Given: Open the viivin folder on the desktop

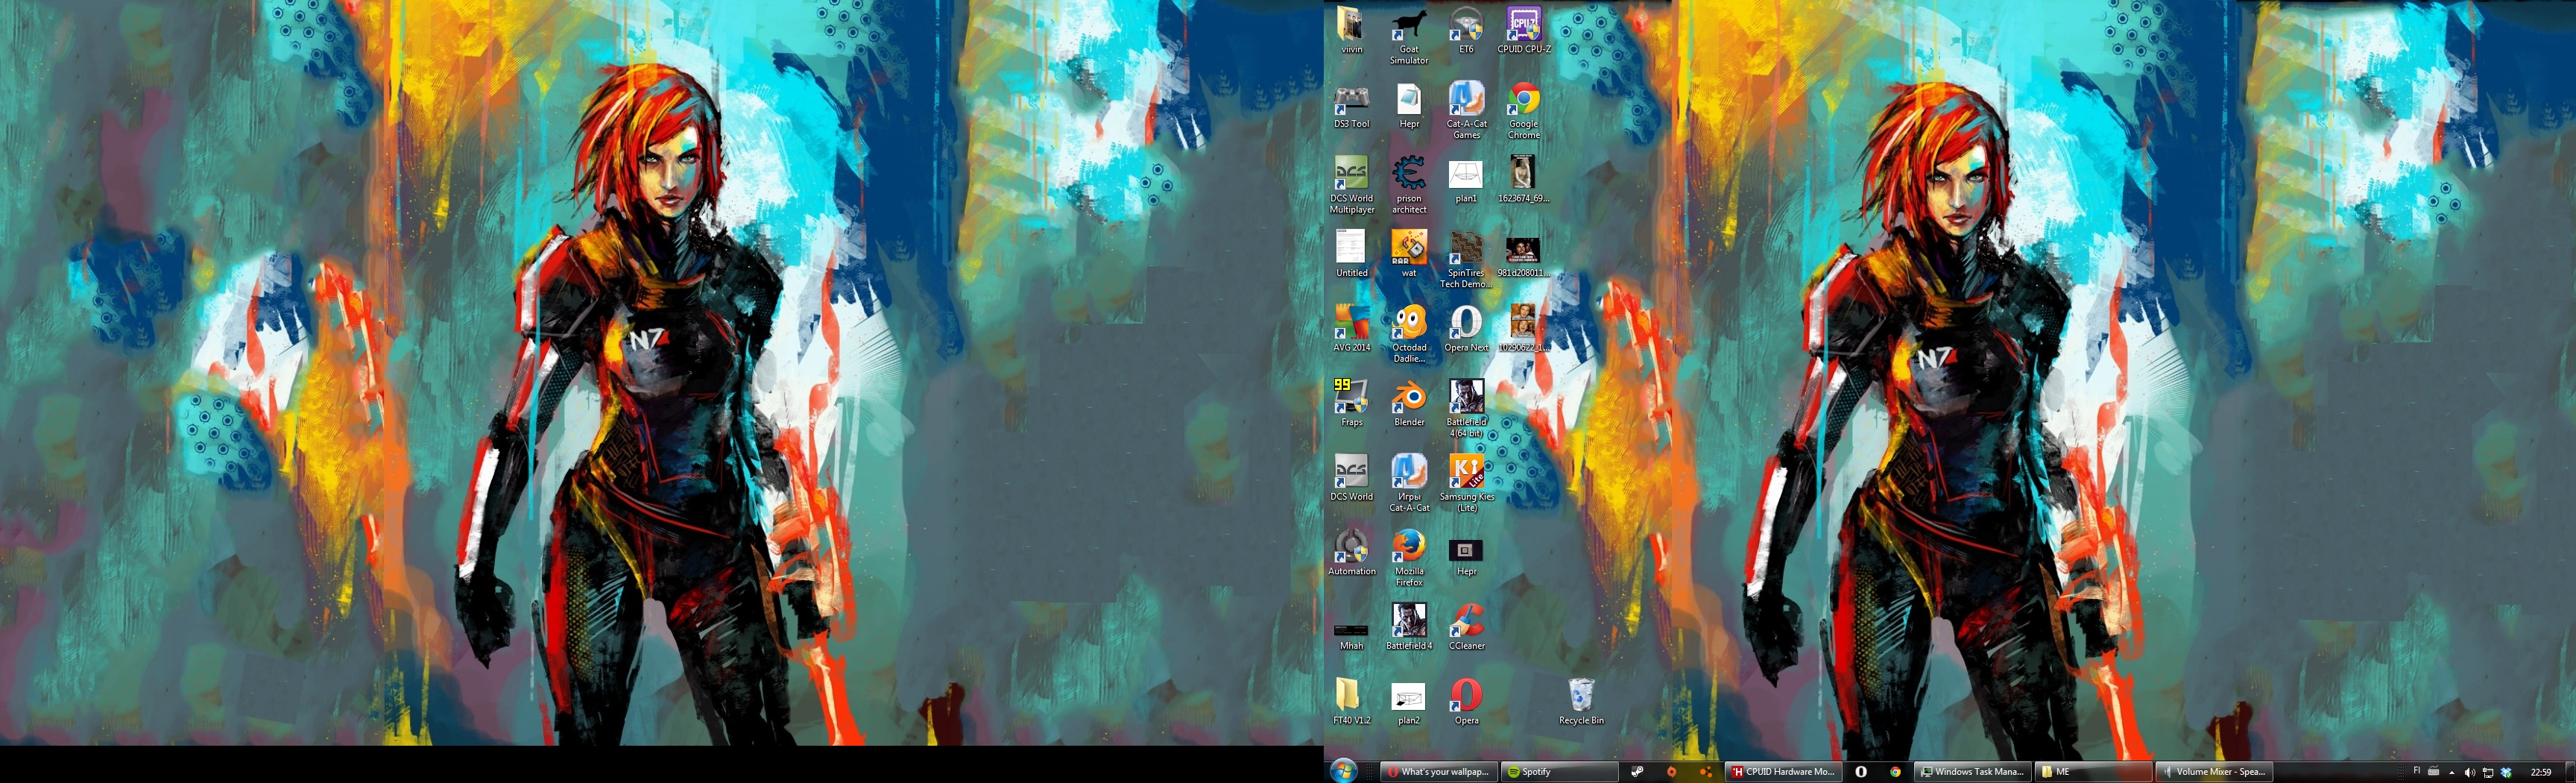Looking at the screenshot, I should pos(1351,30).
